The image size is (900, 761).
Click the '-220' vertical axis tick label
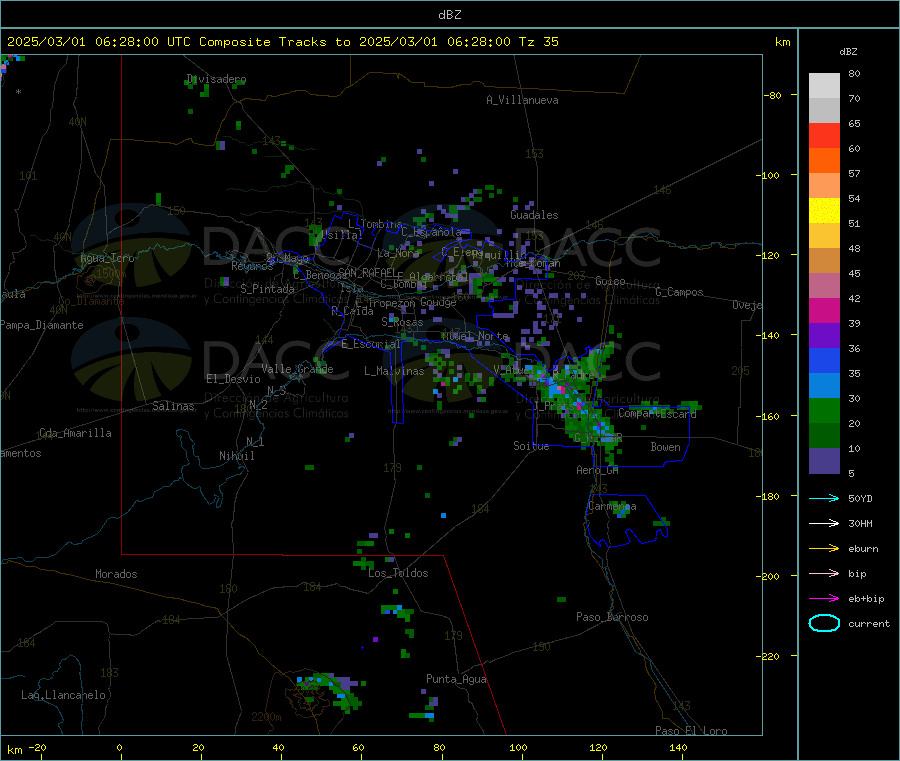click(770, 657)
